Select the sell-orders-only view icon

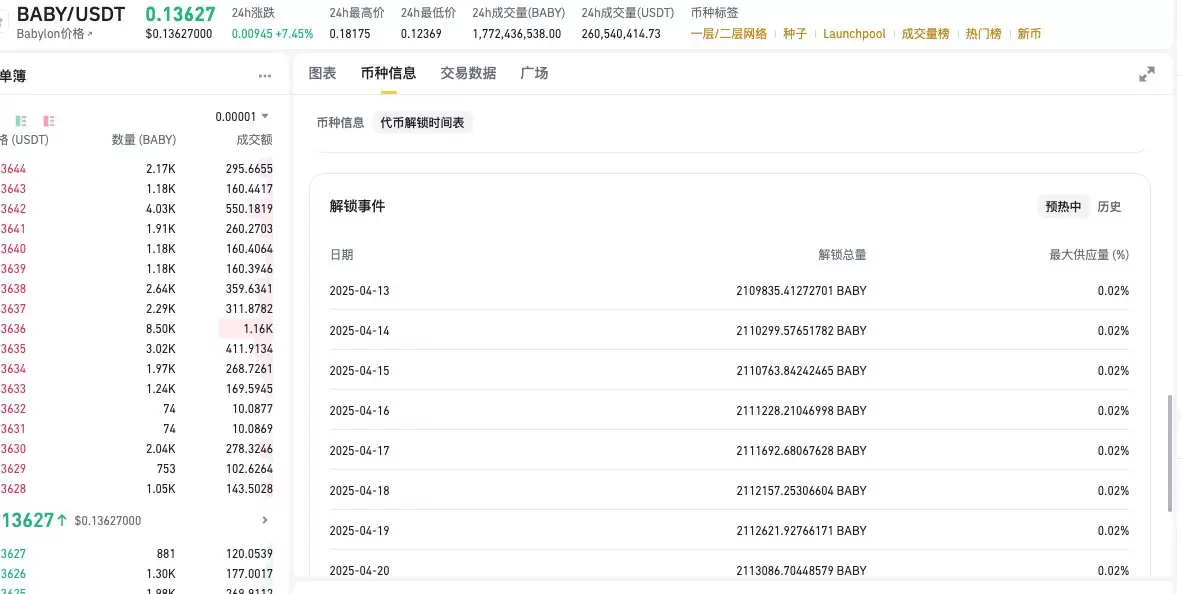(49, 120)
